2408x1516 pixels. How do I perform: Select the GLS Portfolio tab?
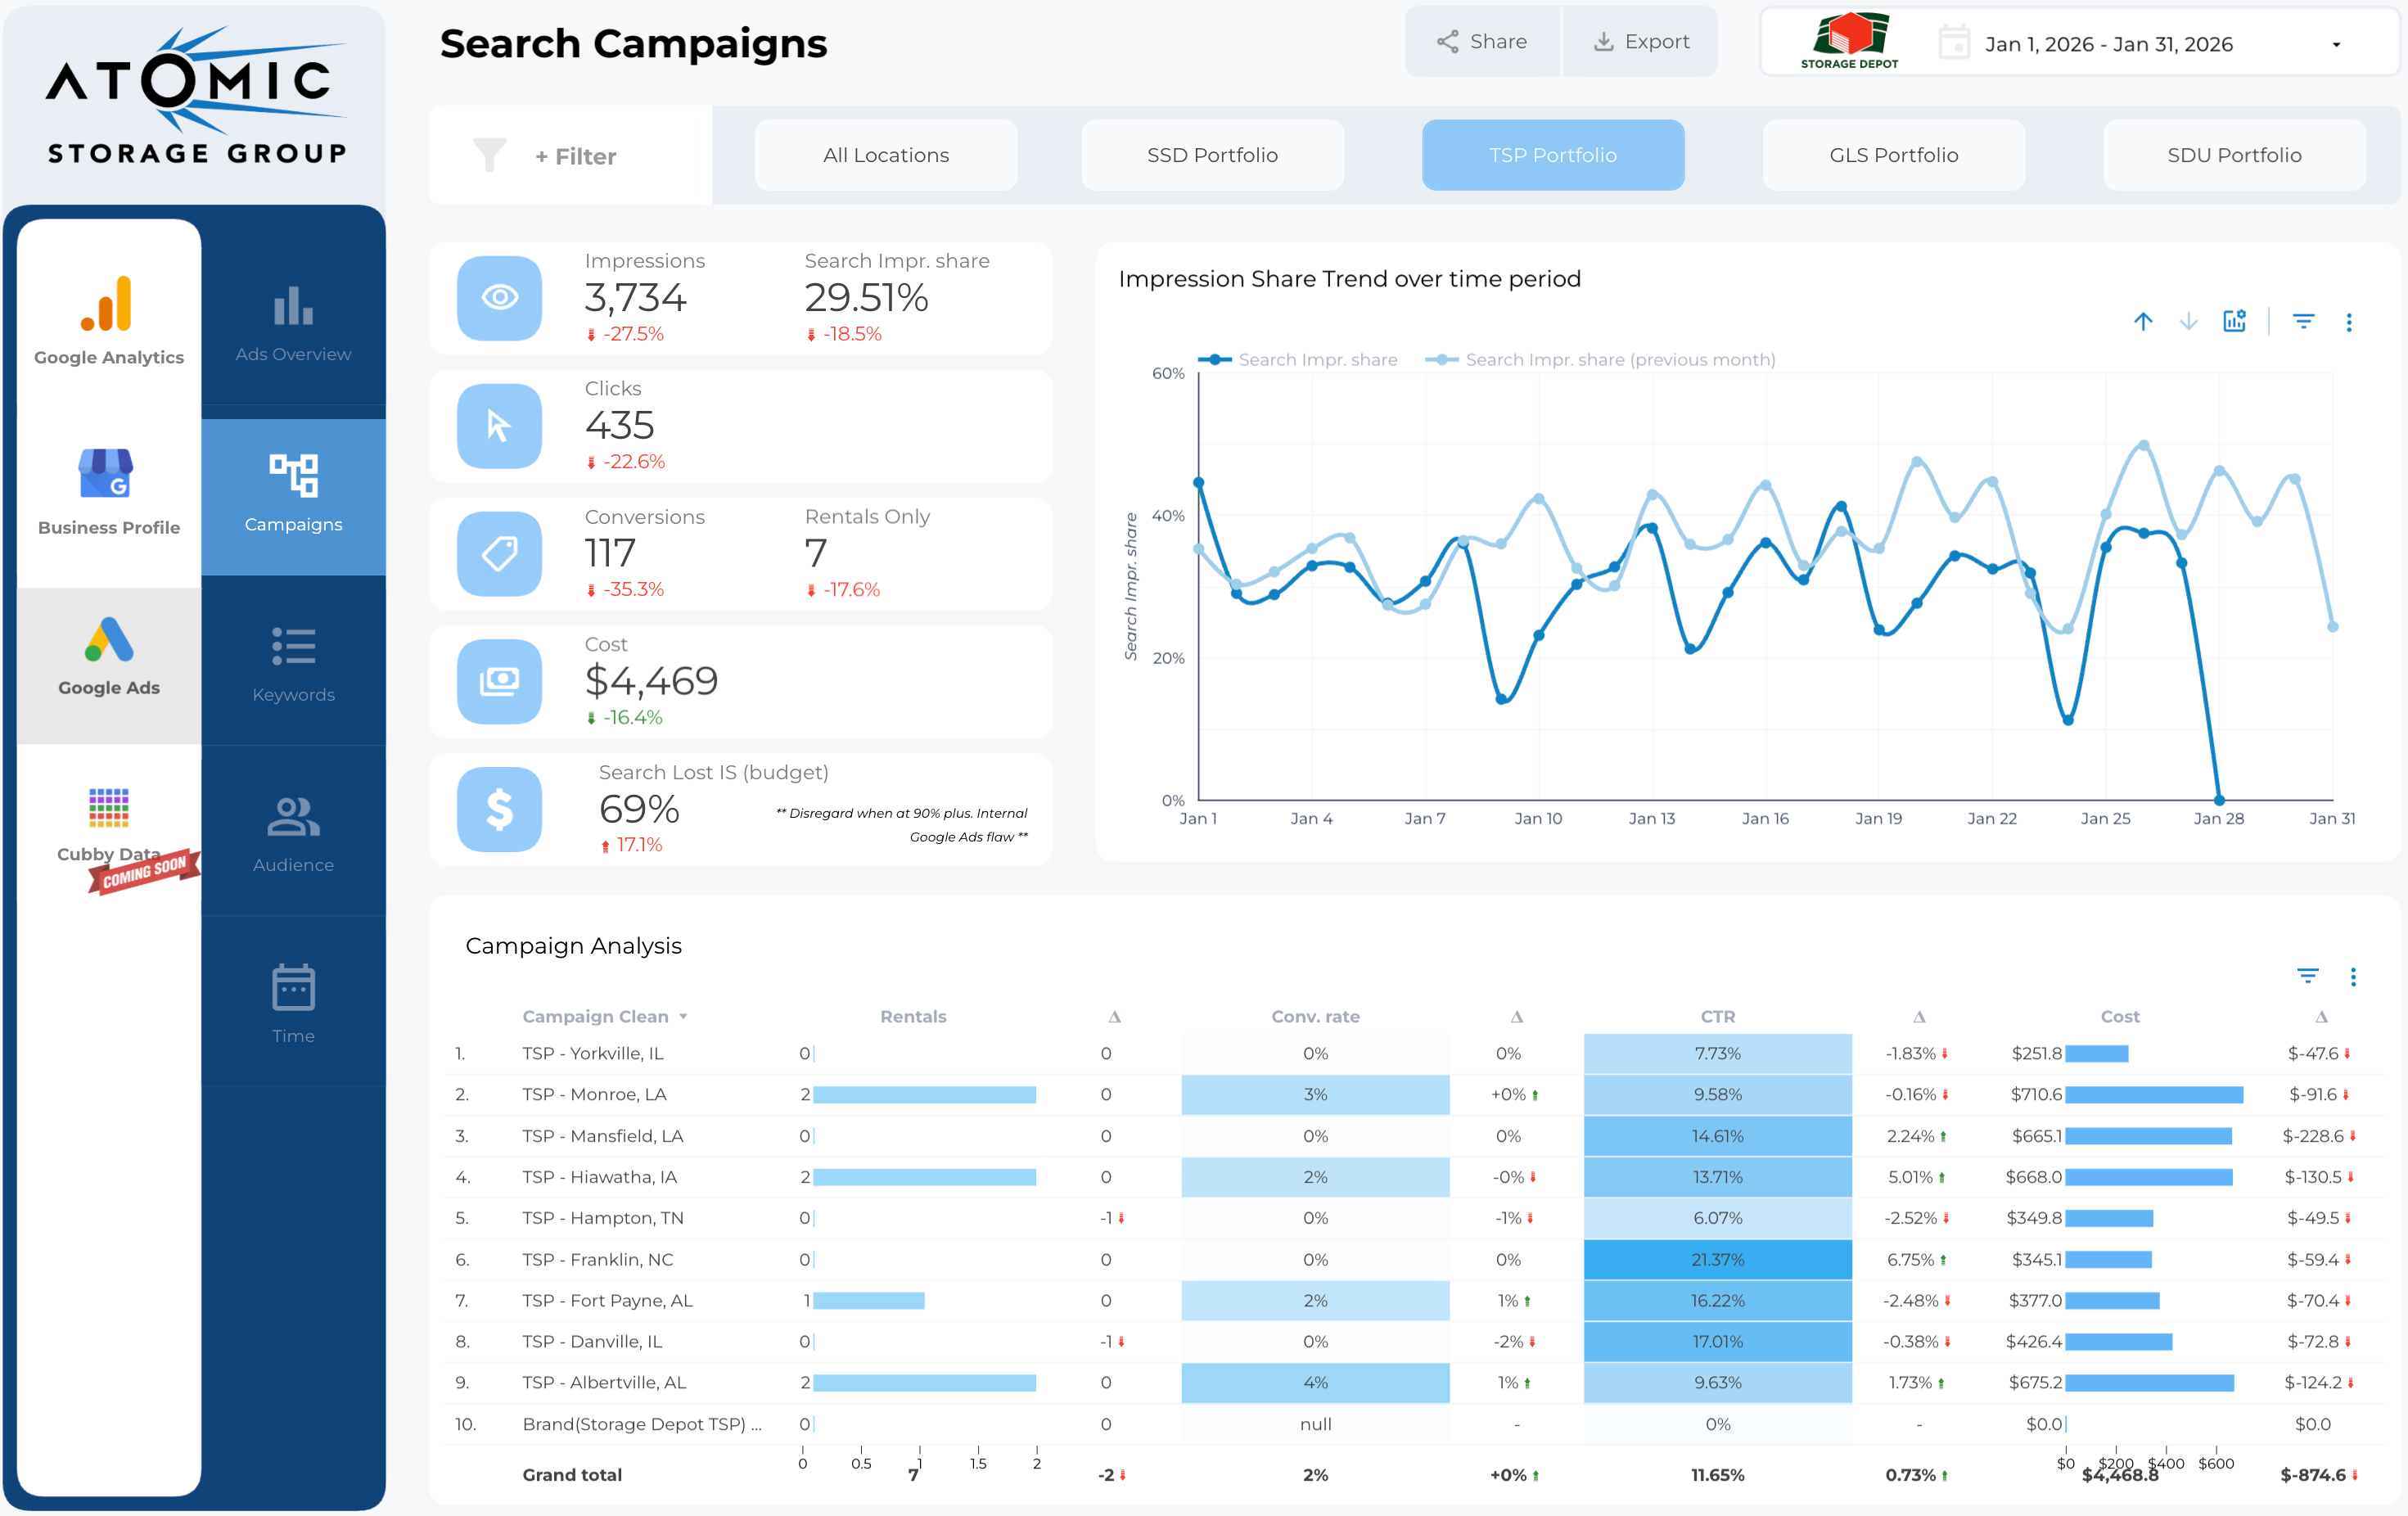pos(1893,155)
